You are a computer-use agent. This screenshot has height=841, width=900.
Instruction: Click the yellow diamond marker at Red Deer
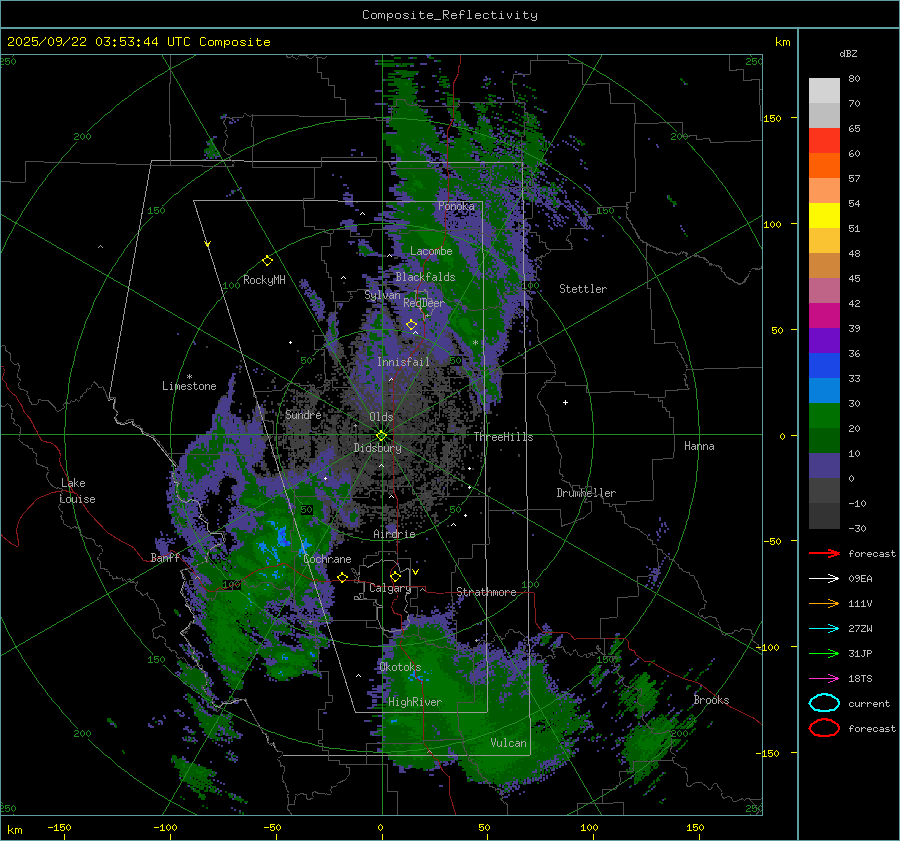(411, 325)
